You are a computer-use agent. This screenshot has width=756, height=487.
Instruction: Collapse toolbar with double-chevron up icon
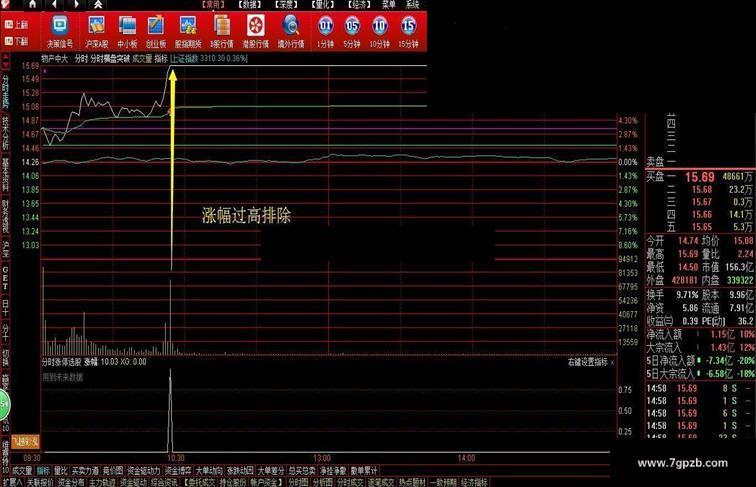(x=98, y=5)
